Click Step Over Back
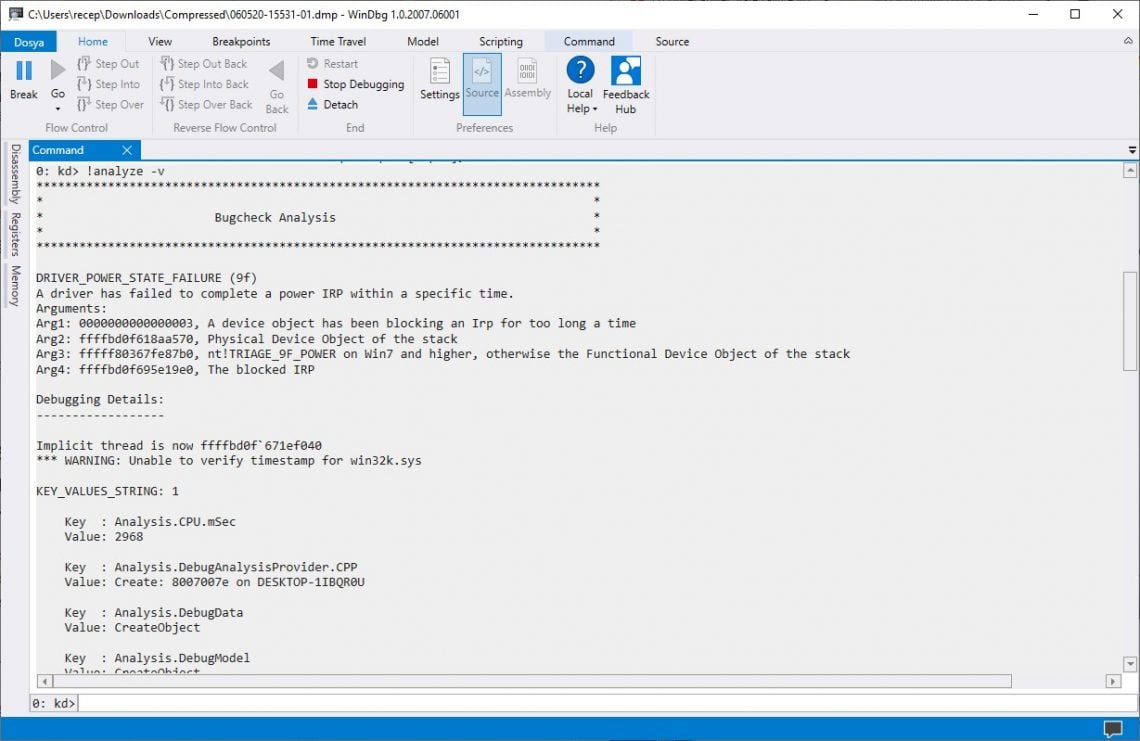Image resolution: width=1140 pixels, height=741 pixels. pos(206,105)
